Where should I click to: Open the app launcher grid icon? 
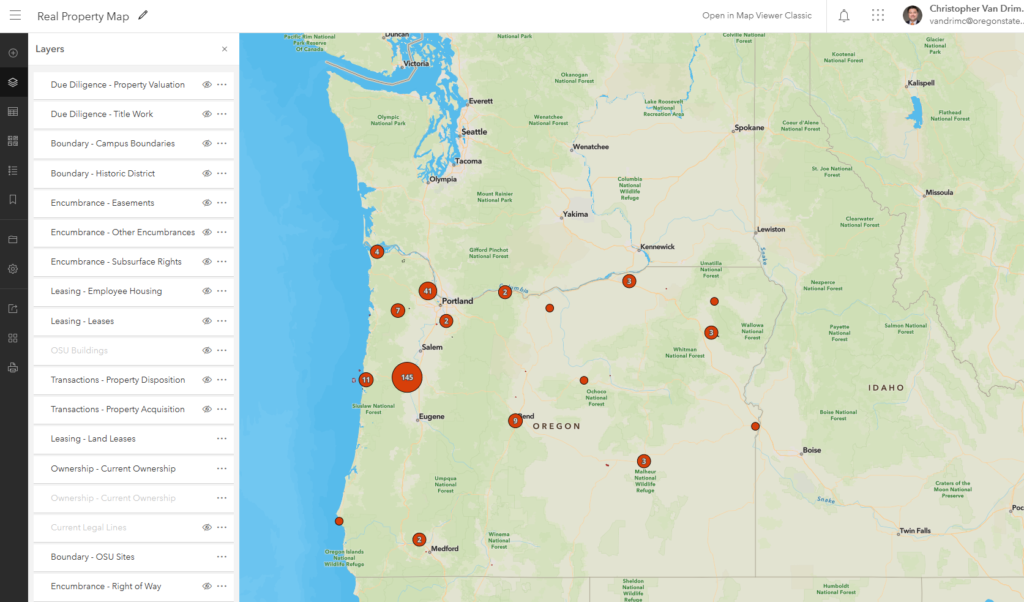point(878,16)
